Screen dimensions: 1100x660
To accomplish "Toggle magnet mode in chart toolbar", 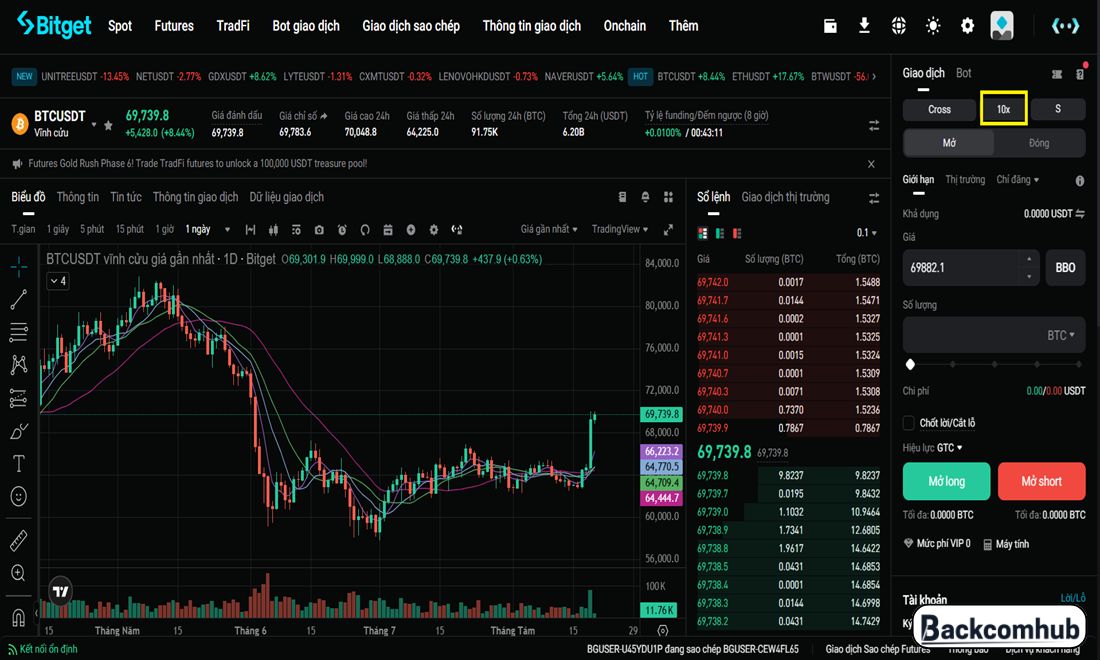I will point(19,617).
